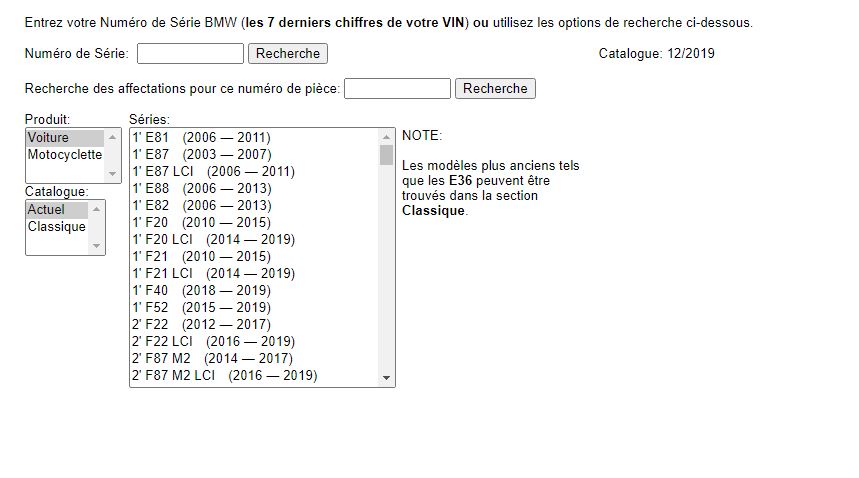Screen dimensions: 859x478
Task: Select series 1' E88 (2006 — 2013)
Action: coord(201,189)
